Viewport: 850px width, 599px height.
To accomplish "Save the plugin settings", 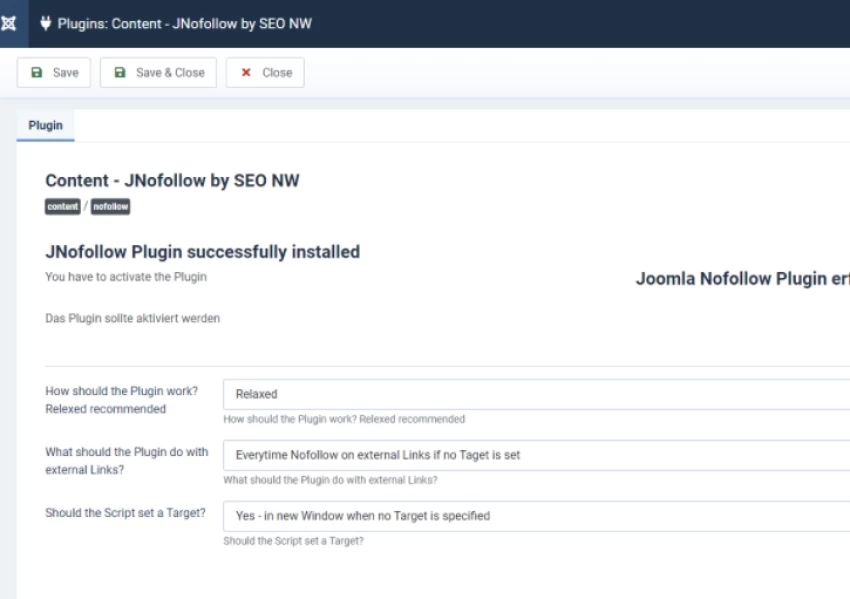I will [54, 73].
